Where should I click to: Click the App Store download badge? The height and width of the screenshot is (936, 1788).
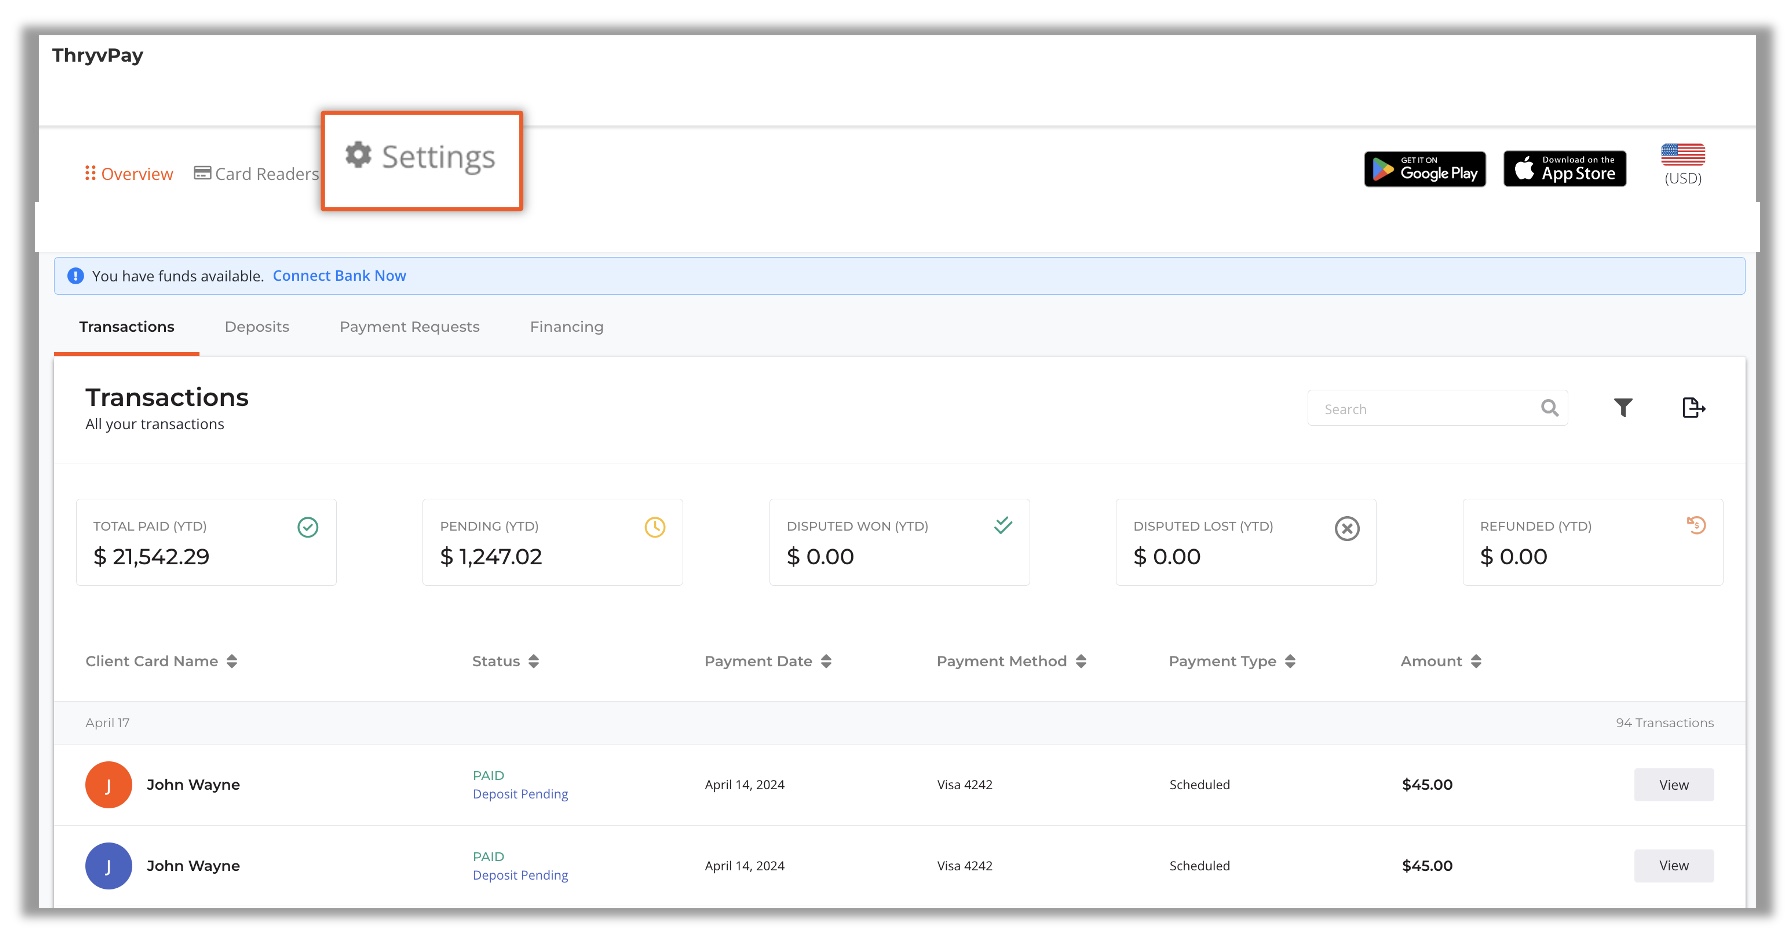pos(1564,169)
